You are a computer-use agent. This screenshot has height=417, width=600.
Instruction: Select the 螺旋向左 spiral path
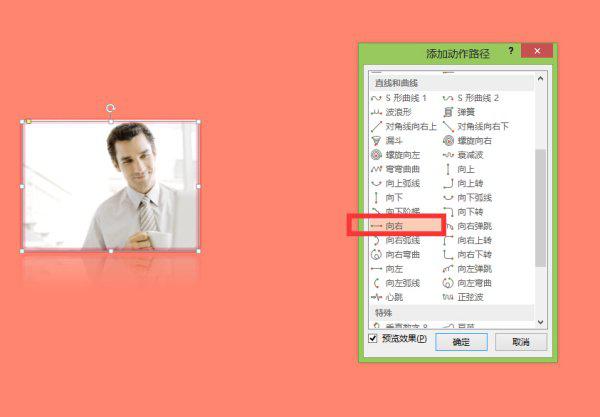click(400, 155)
